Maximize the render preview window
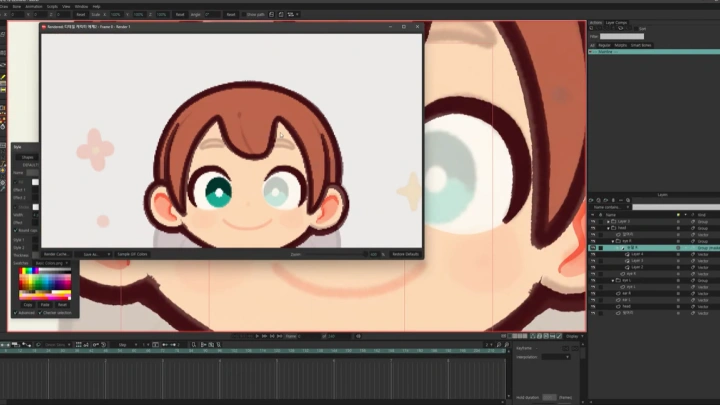 [x=403, y=27]
